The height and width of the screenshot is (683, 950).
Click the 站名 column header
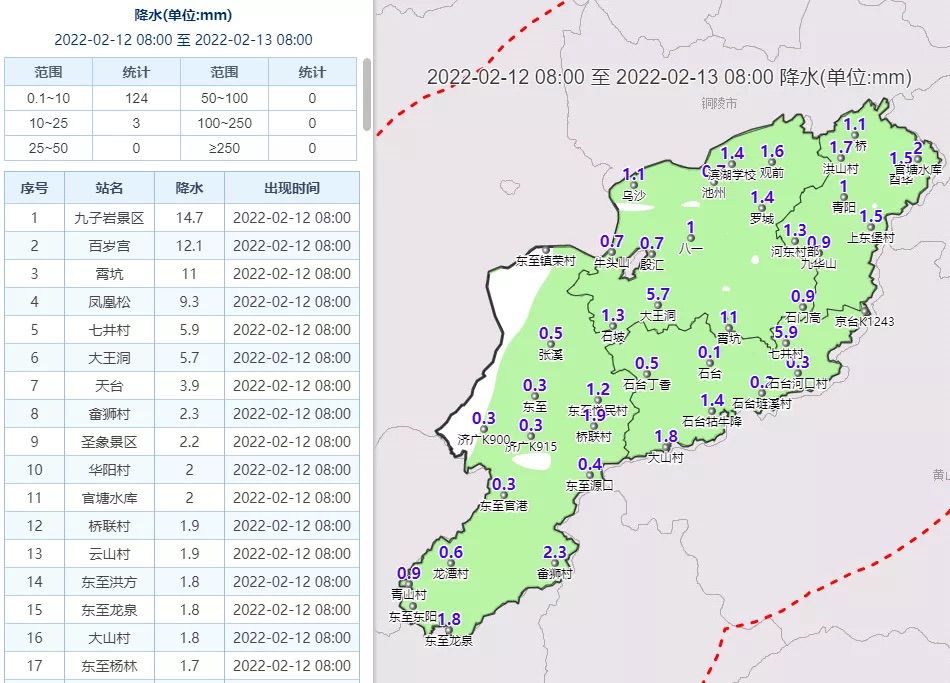click(109, 188)
